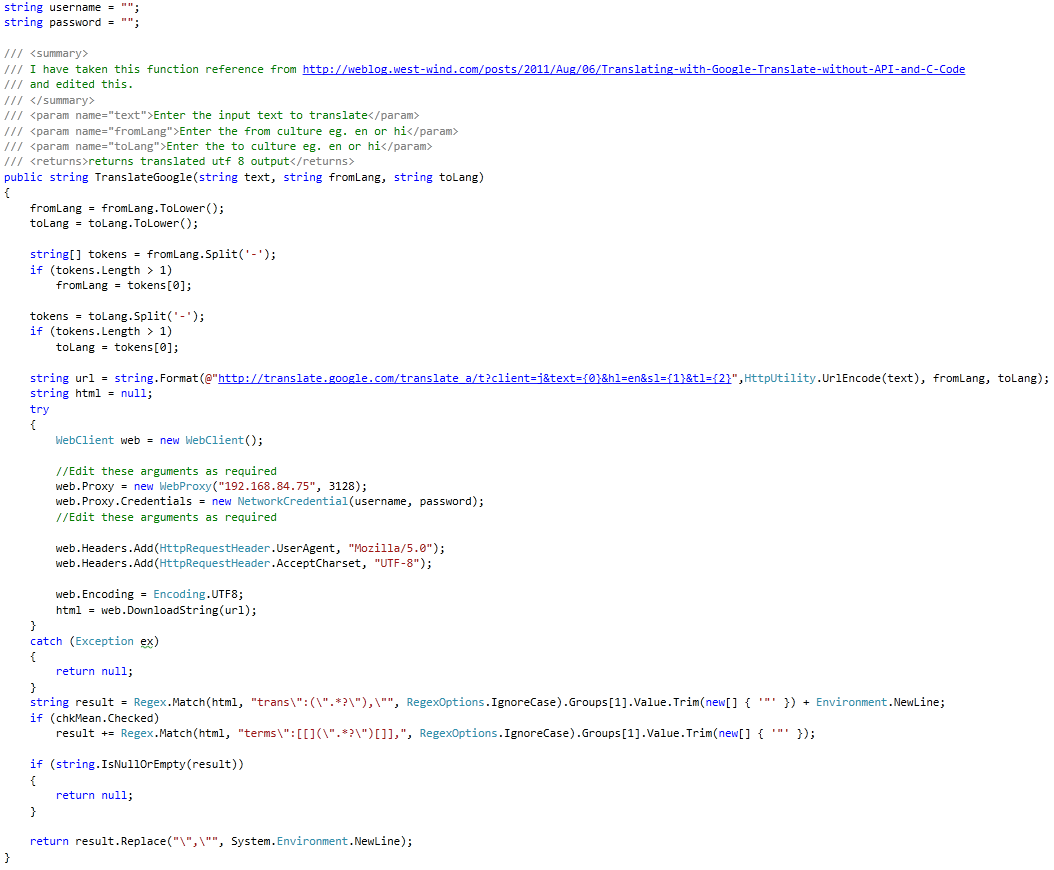Click 'if (string.IsNullOrEmpty(result))' line
The image size is (1054, 870).
[136, 765]
